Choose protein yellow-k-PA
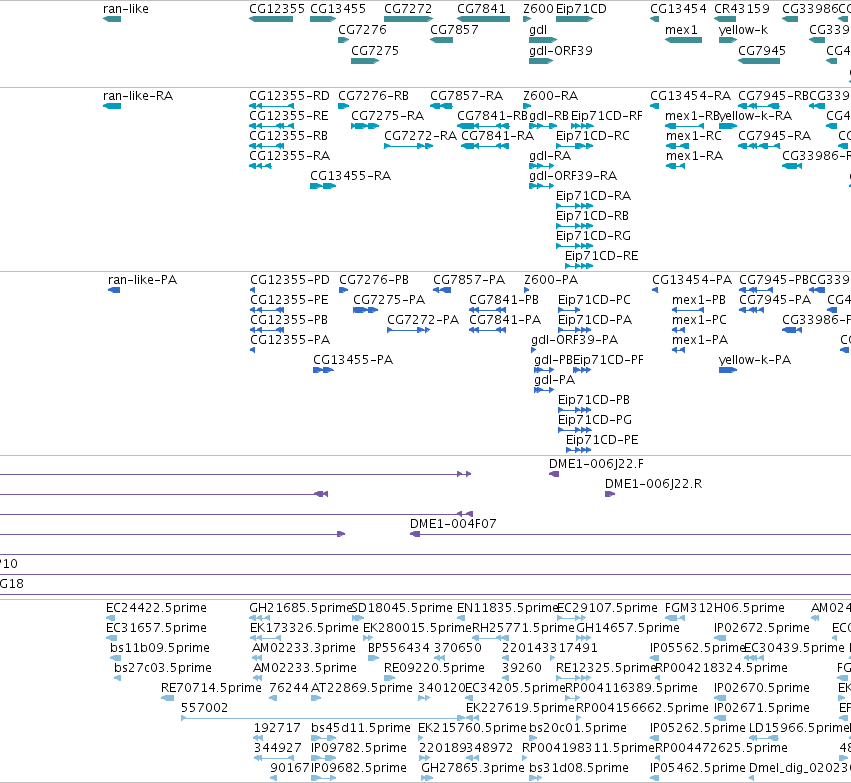Screen dimensions: 851x783 coord(728,370)
